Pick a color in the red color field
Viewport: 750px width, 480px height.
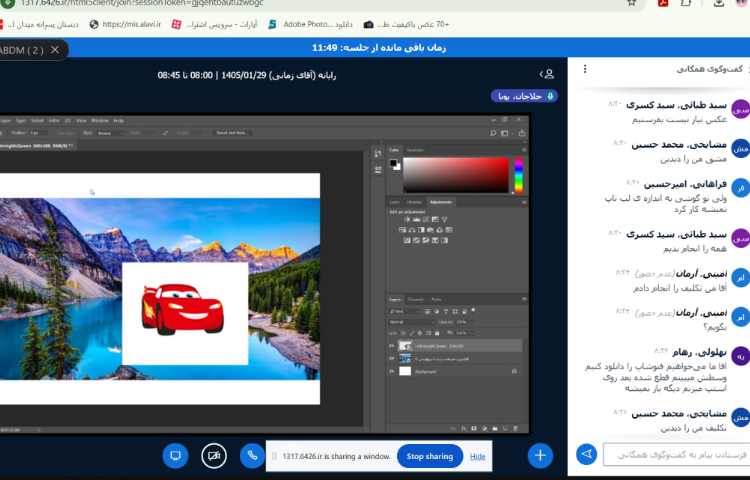(456, 175)
